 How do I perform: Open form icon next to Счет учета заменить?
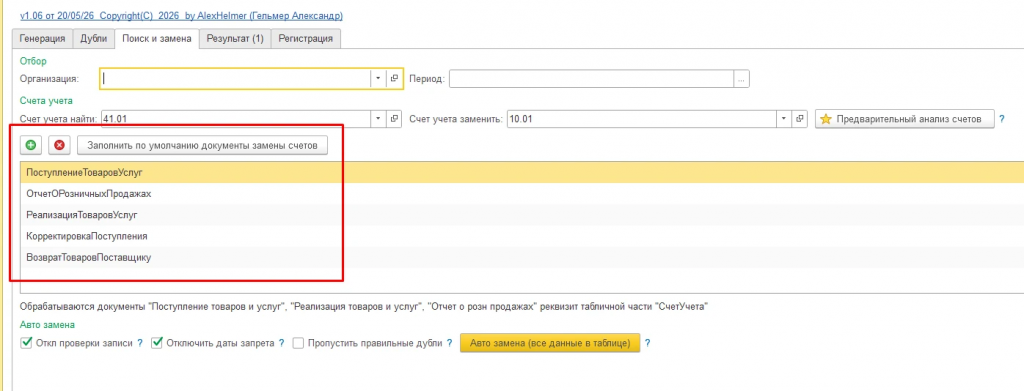(801, 119)
